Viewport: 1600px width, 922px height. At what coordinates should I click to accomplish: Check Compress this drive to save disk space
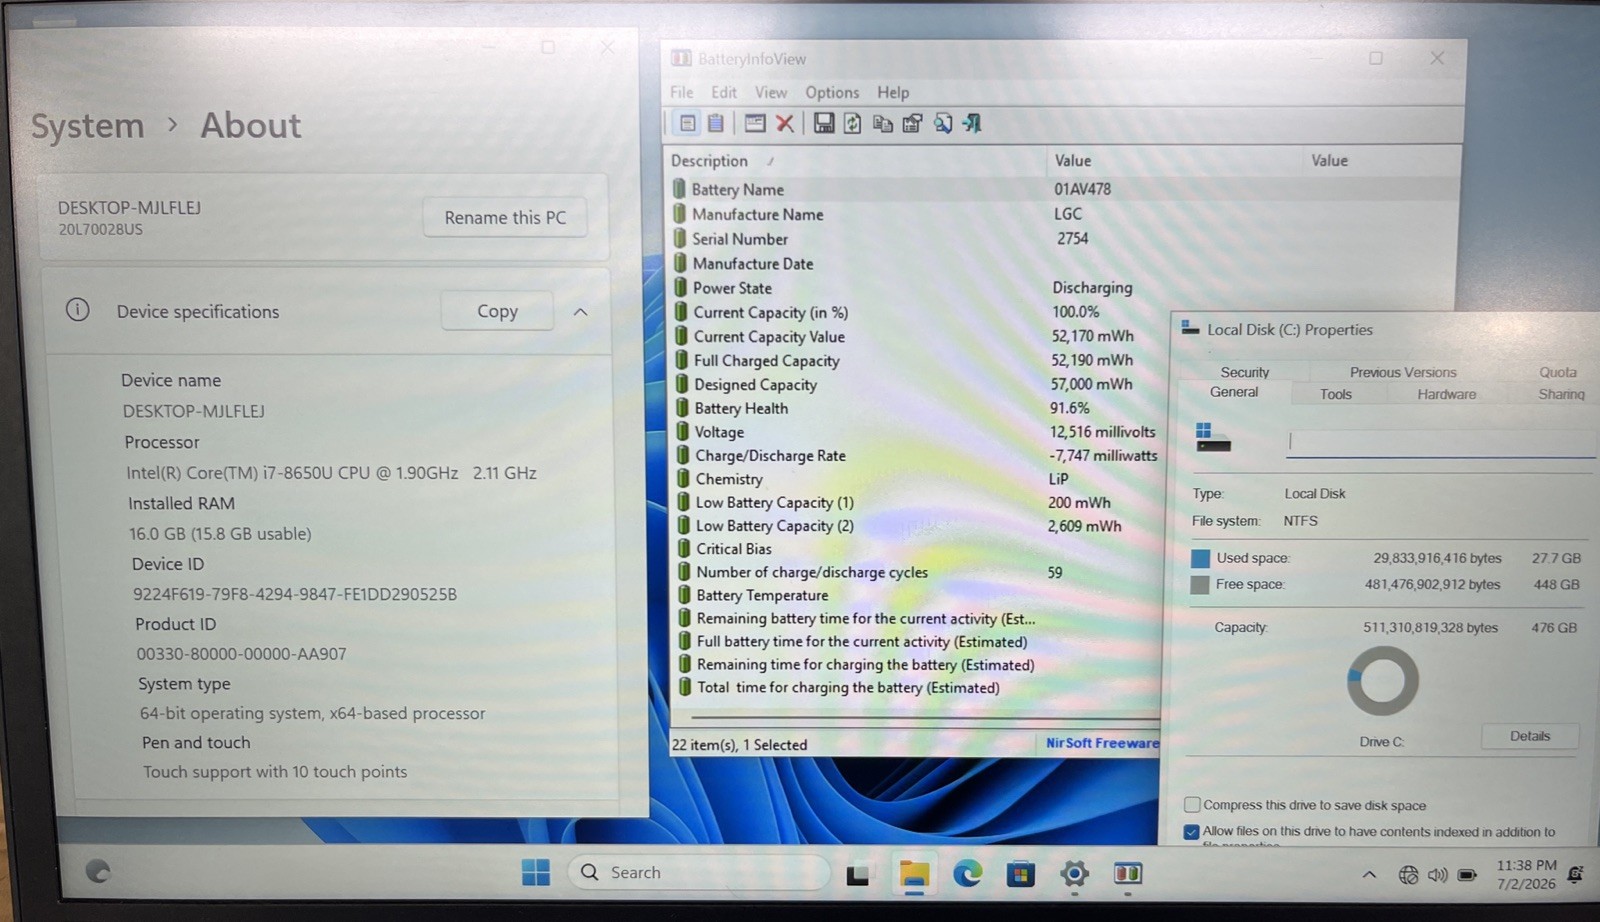1192,805
